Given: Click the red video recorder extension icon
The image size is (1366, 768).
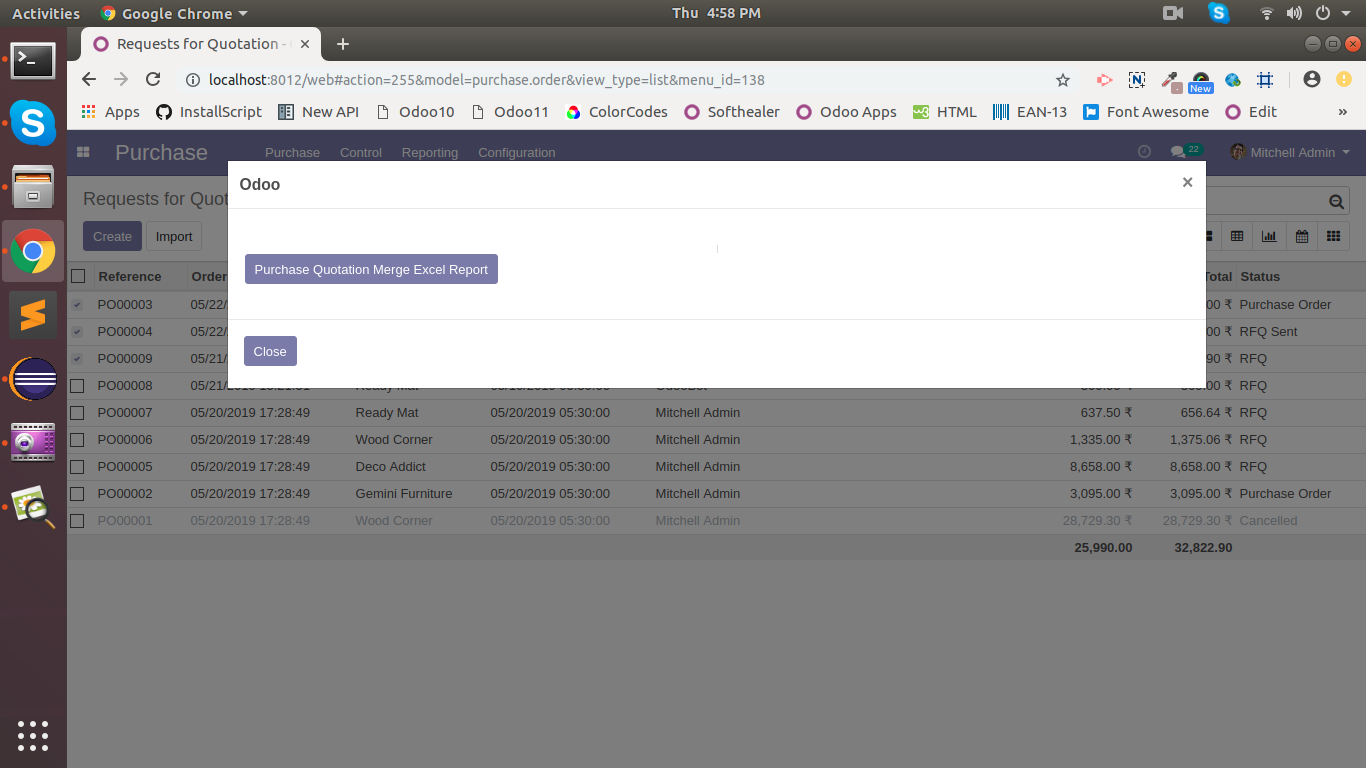Looking at the screenshot, I should point(1105,80).
